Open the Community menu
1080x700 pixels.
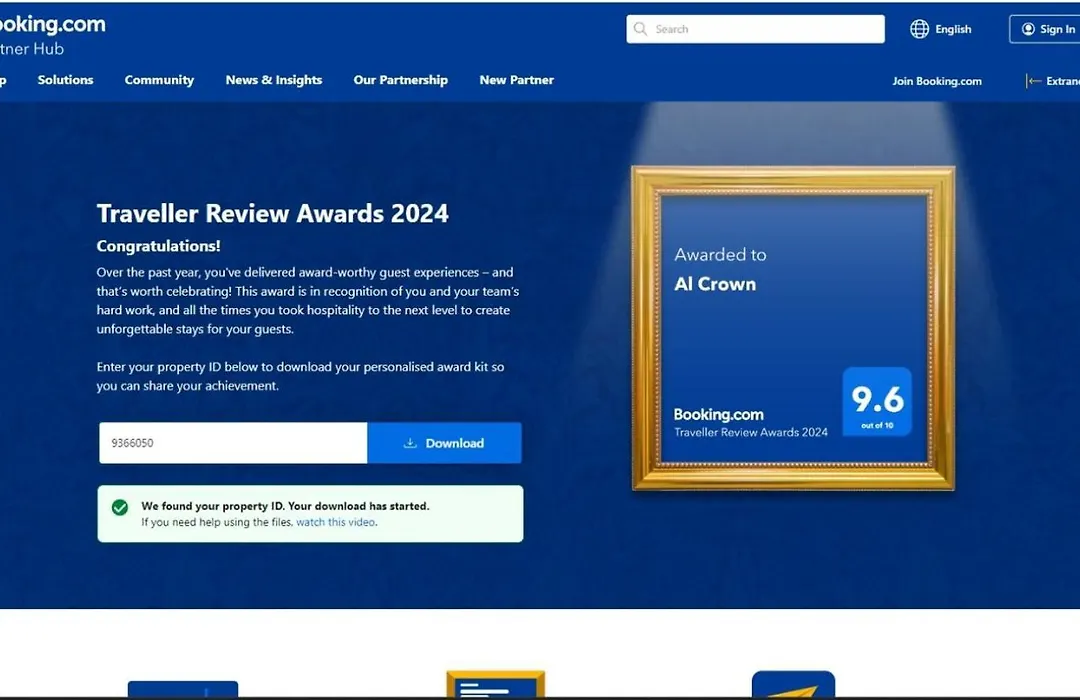[159, 80]
